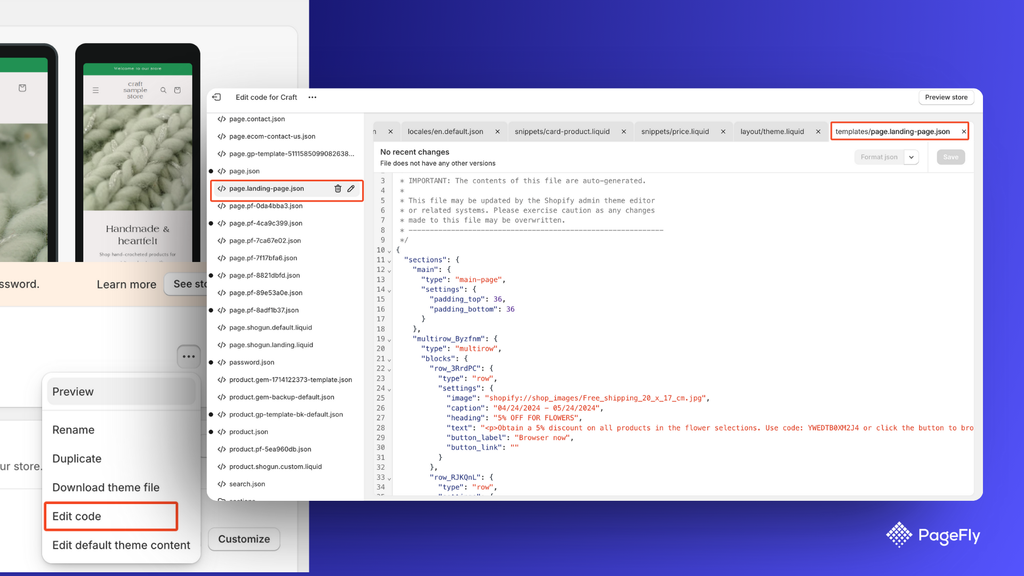Close the layout/theme.liquid tab

[818, 131]
